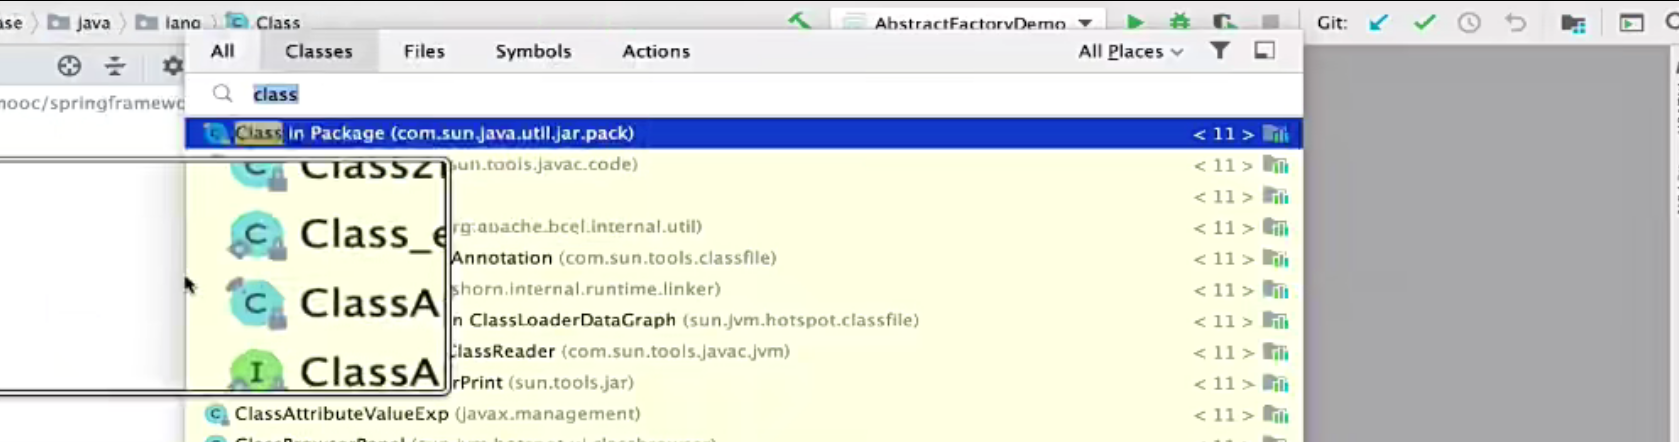
Task: Click the search field containing 'class'
Action: (700, 93)
